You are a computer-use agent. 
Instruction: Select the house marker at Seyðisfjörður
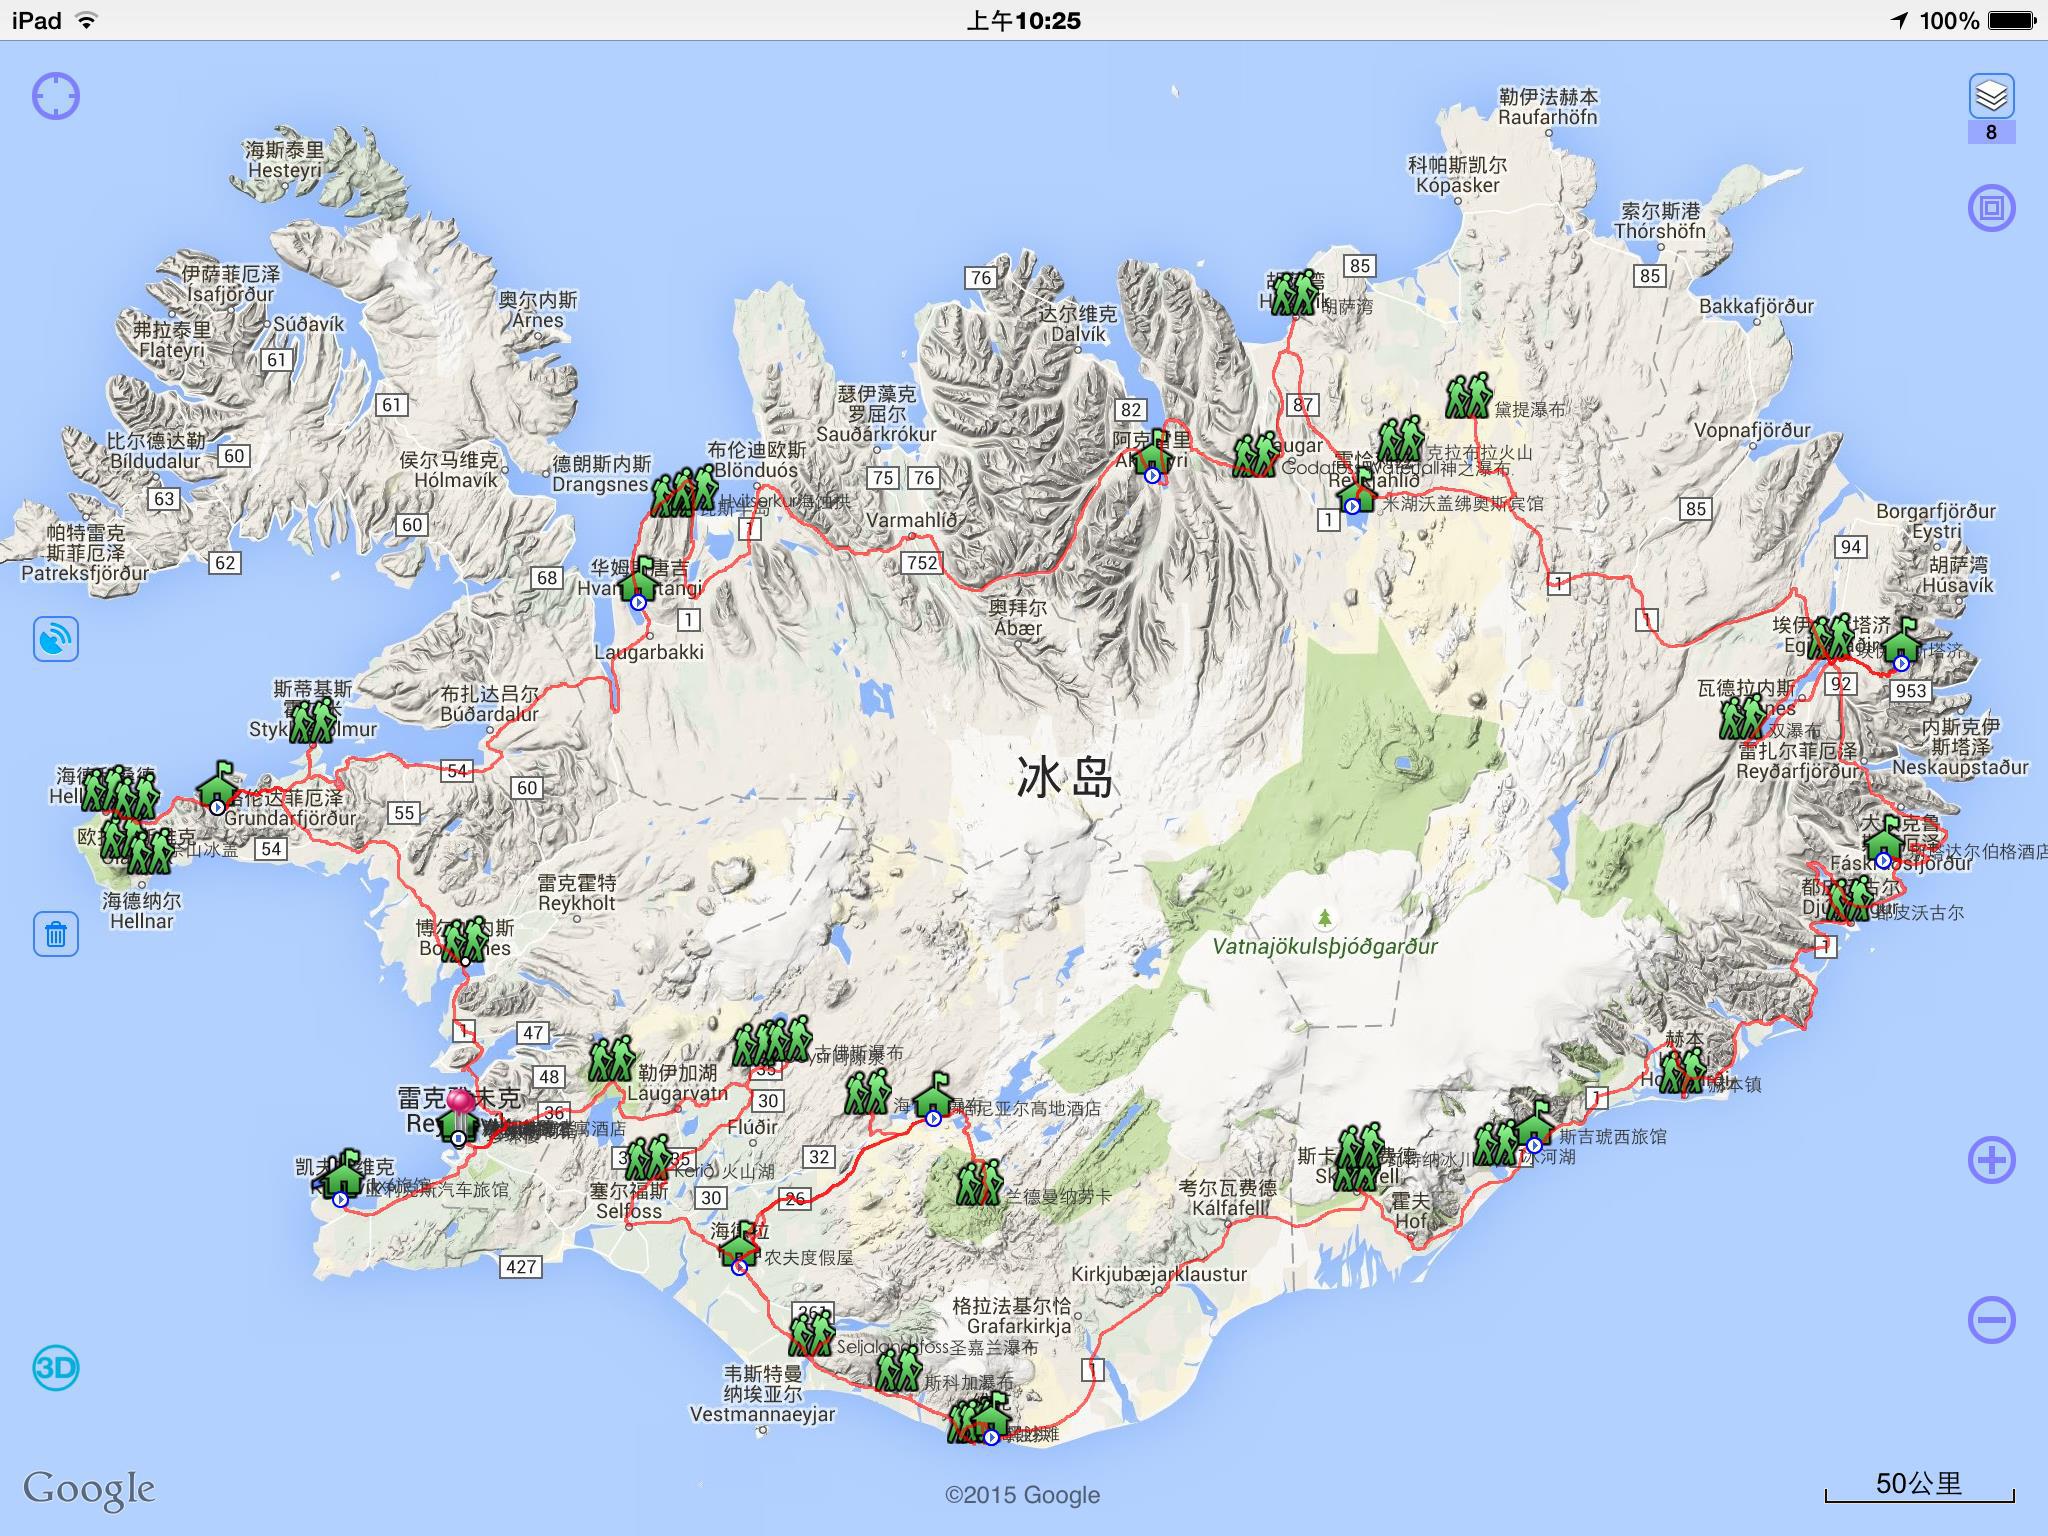point(1901,642)
